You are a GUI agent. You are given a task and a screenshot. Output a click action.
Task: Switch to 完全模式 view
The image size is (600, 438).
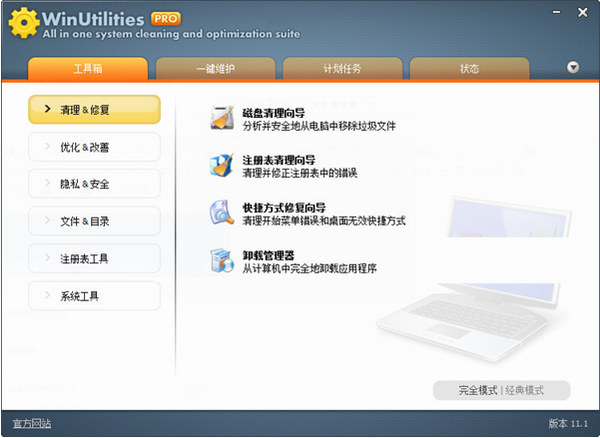point(478,390)
